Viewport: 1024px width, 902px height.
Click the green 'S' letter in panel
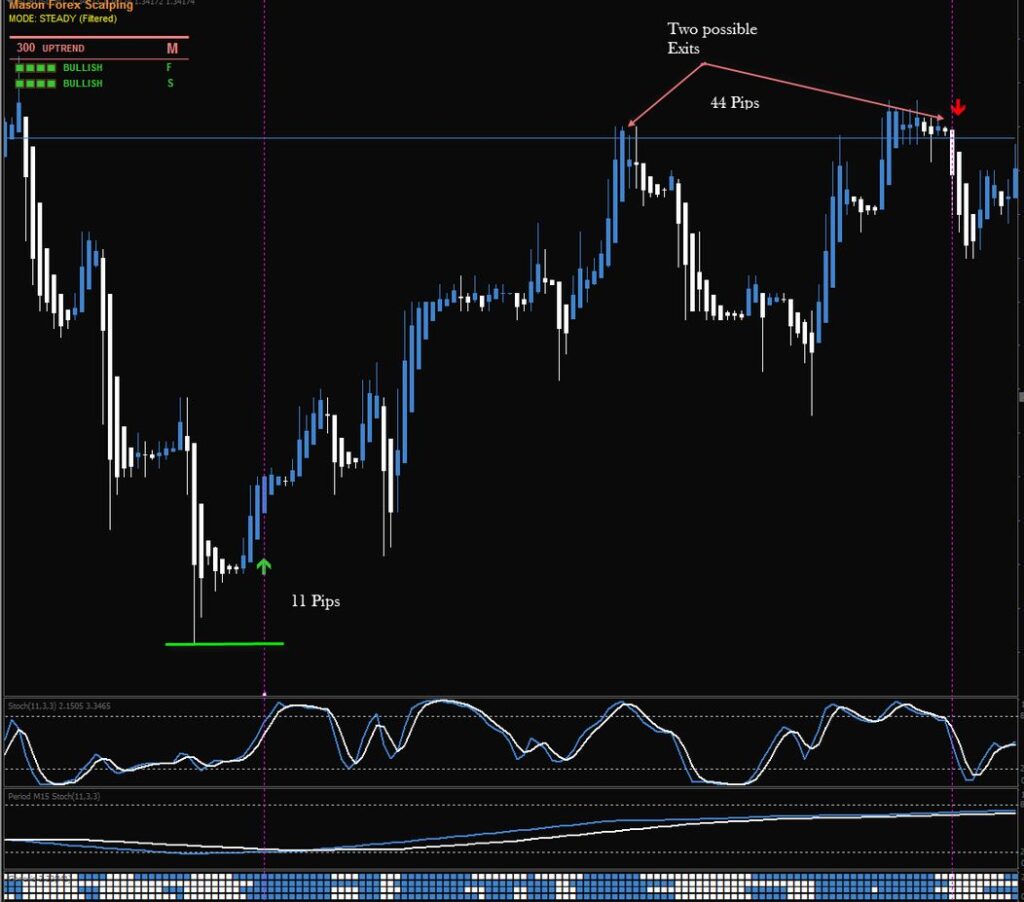coord(170,83)
